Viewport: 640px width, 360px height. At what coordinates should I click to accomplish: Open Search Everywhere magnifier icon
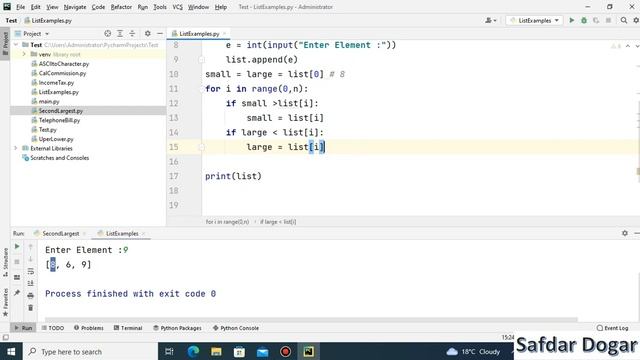[624, 20]
